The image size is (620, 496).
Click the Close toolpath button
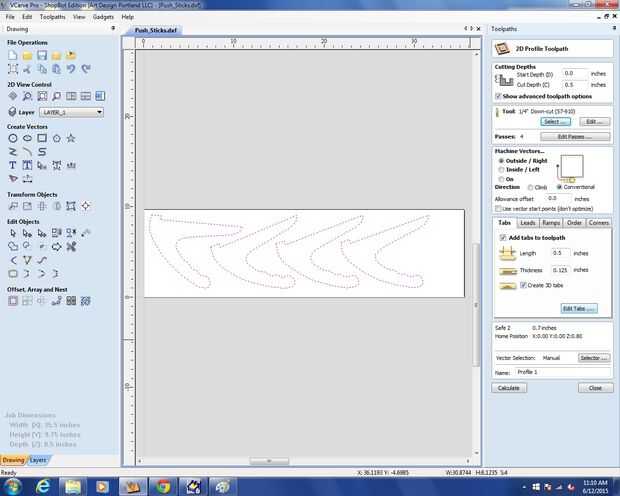click(x=595, y=388)
